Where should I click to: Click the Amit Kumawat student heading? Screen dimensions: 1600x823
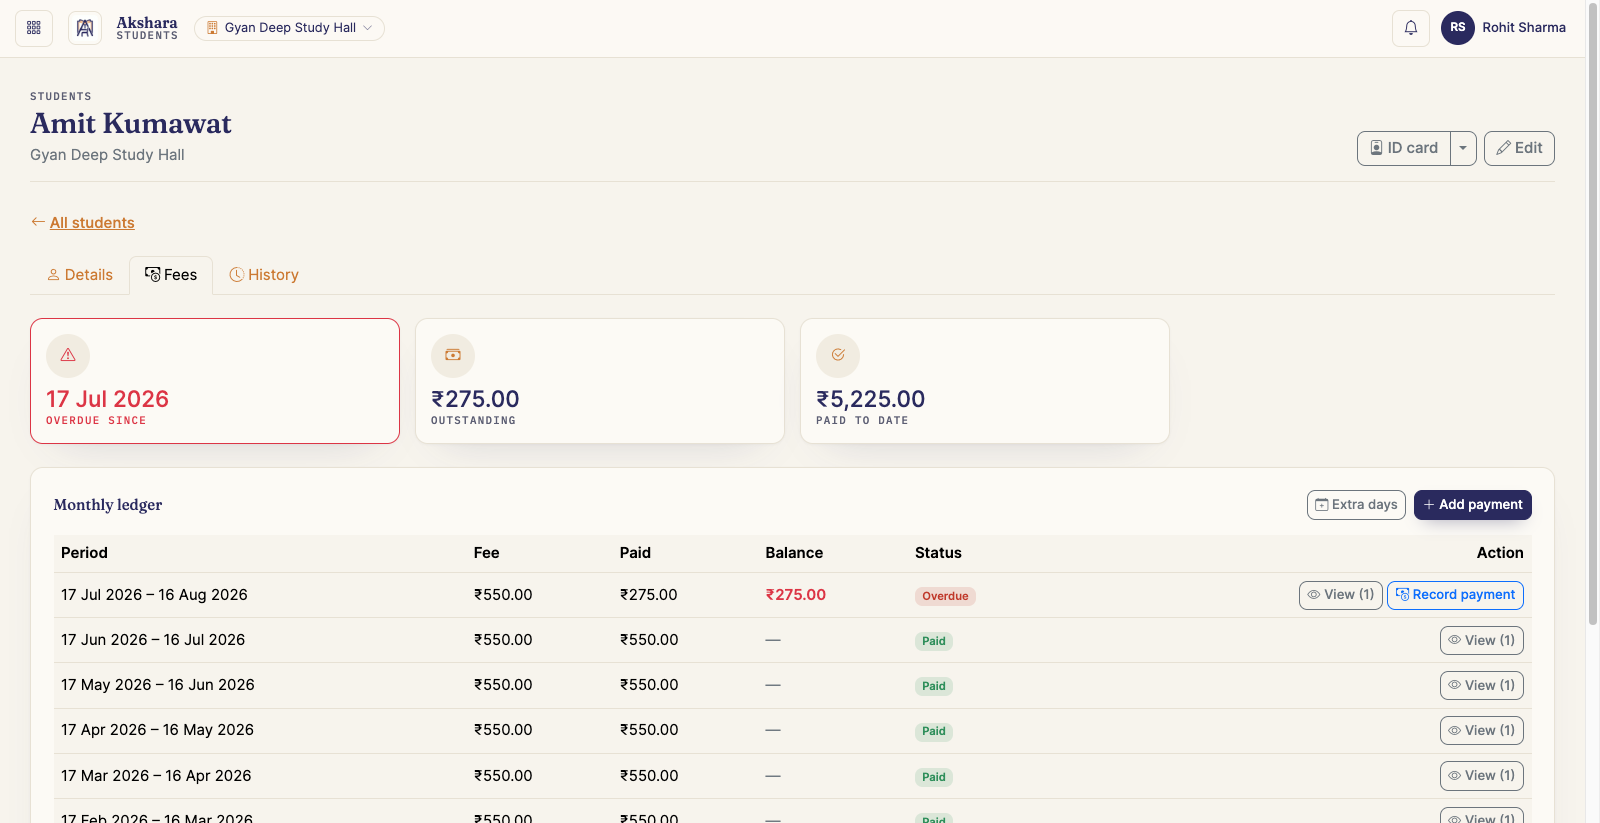coord(131,123)
